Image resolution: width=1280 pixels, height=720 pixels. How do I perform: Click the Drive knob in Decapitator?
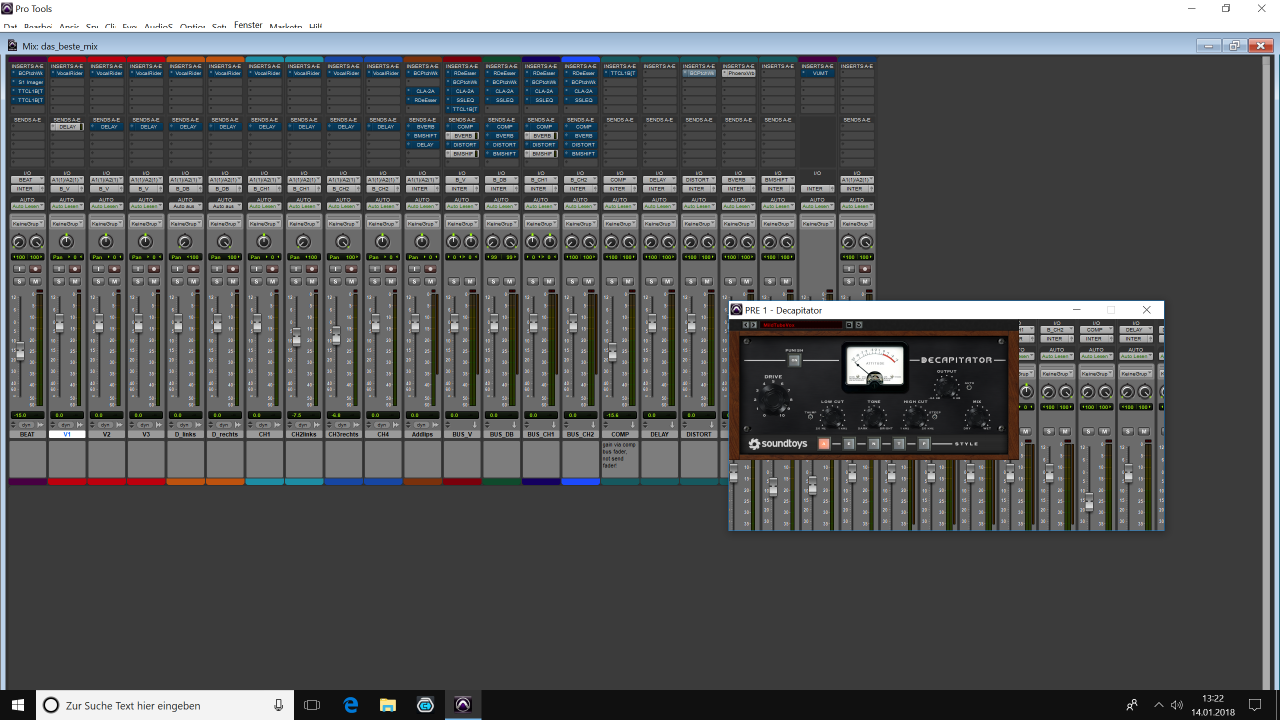[773, 400]
